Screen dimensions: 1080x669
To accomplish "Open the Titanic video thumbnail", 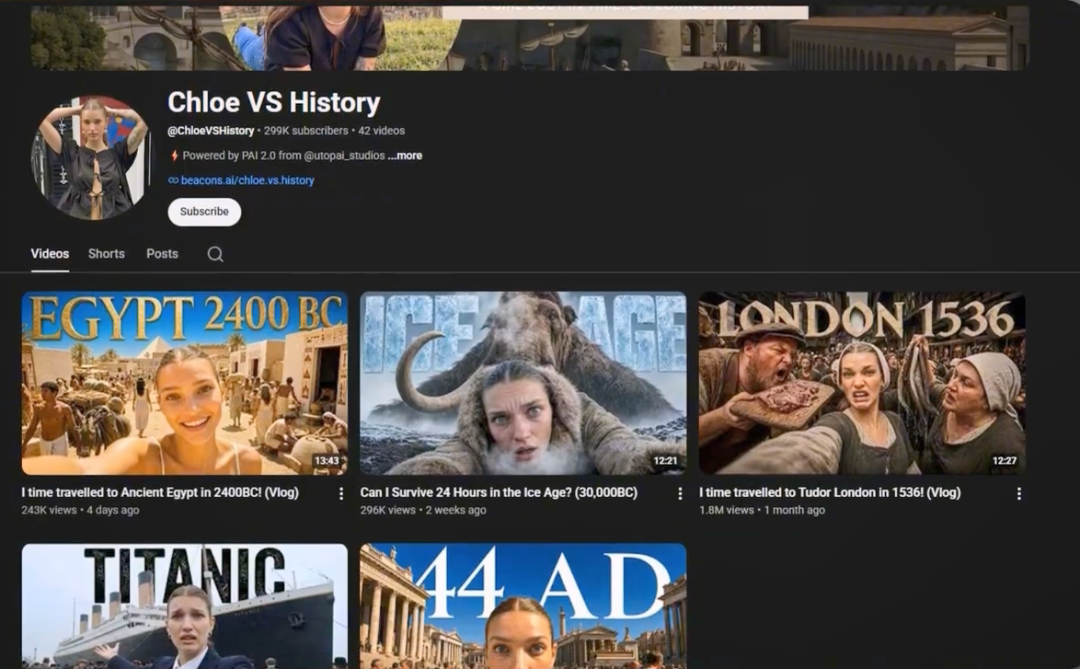I will [185, 606].
